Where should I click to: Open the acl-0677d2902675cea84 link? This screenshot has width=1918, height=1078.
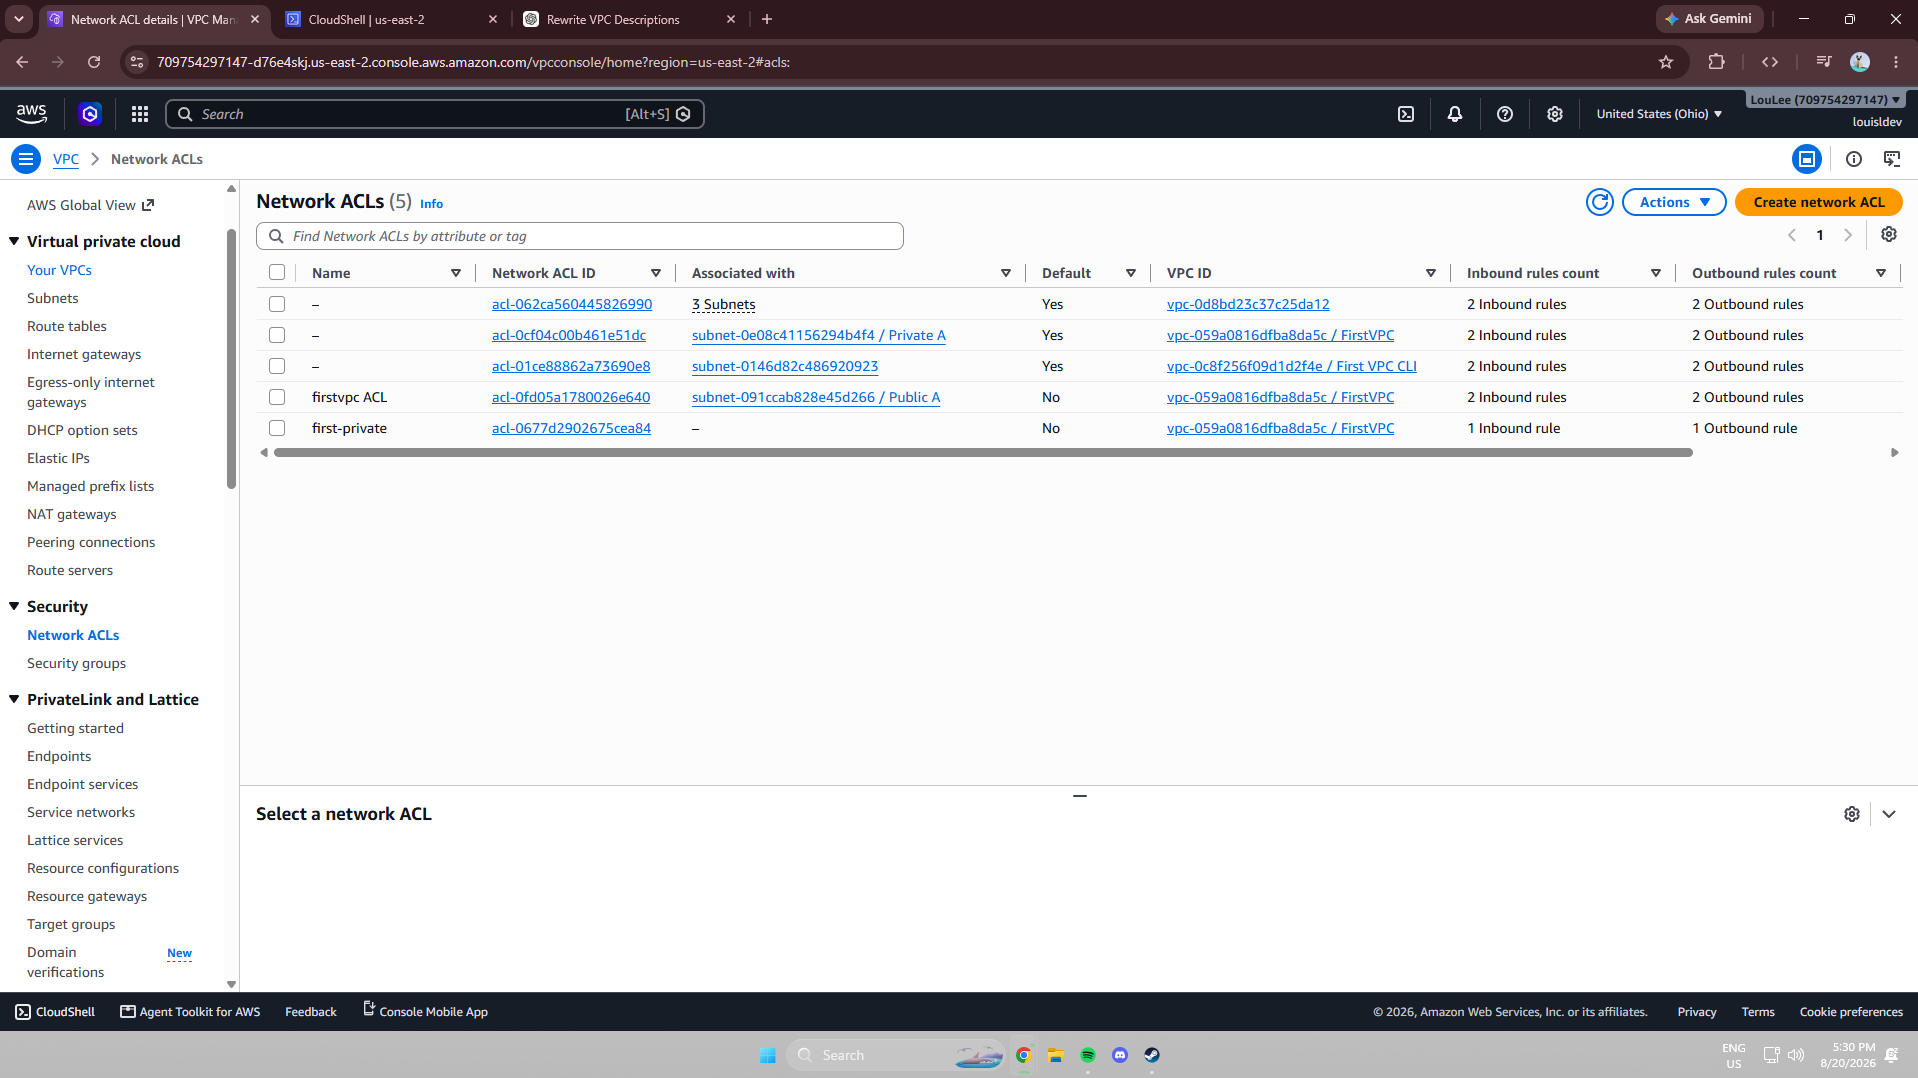pyautogui.click(x=571, y=428)
